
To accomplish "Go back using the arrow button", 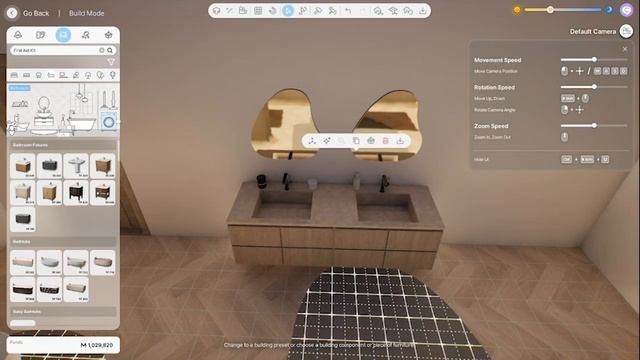I will (x=12, y=13).
